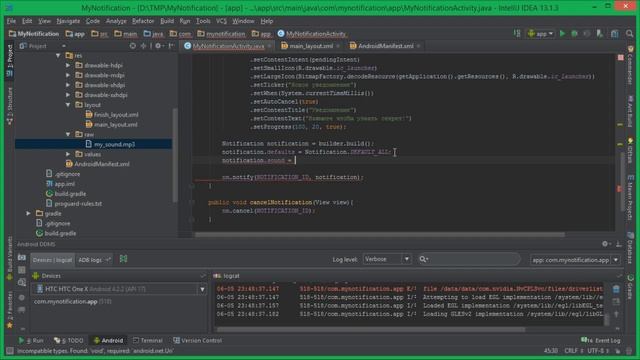640x360 pixels.
Task: Open the app run configuration dropdown
Action: (541, 34)
